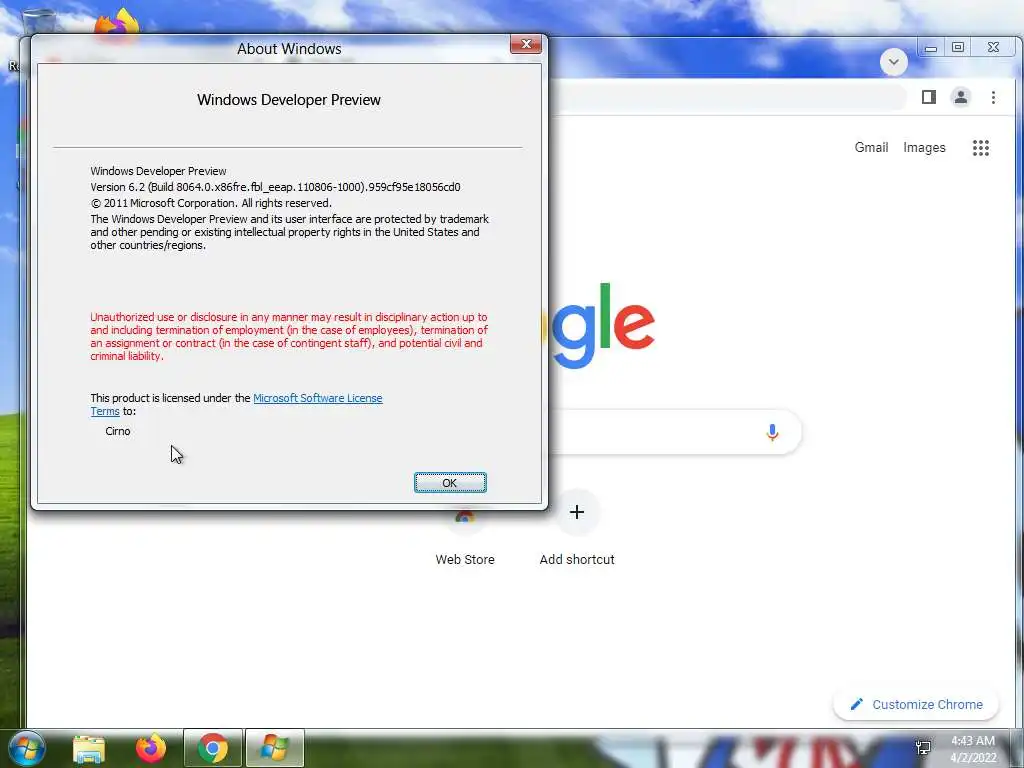Open the Windows Start orb
Screen dimensions: 1024x768
[x=26, y=748]
